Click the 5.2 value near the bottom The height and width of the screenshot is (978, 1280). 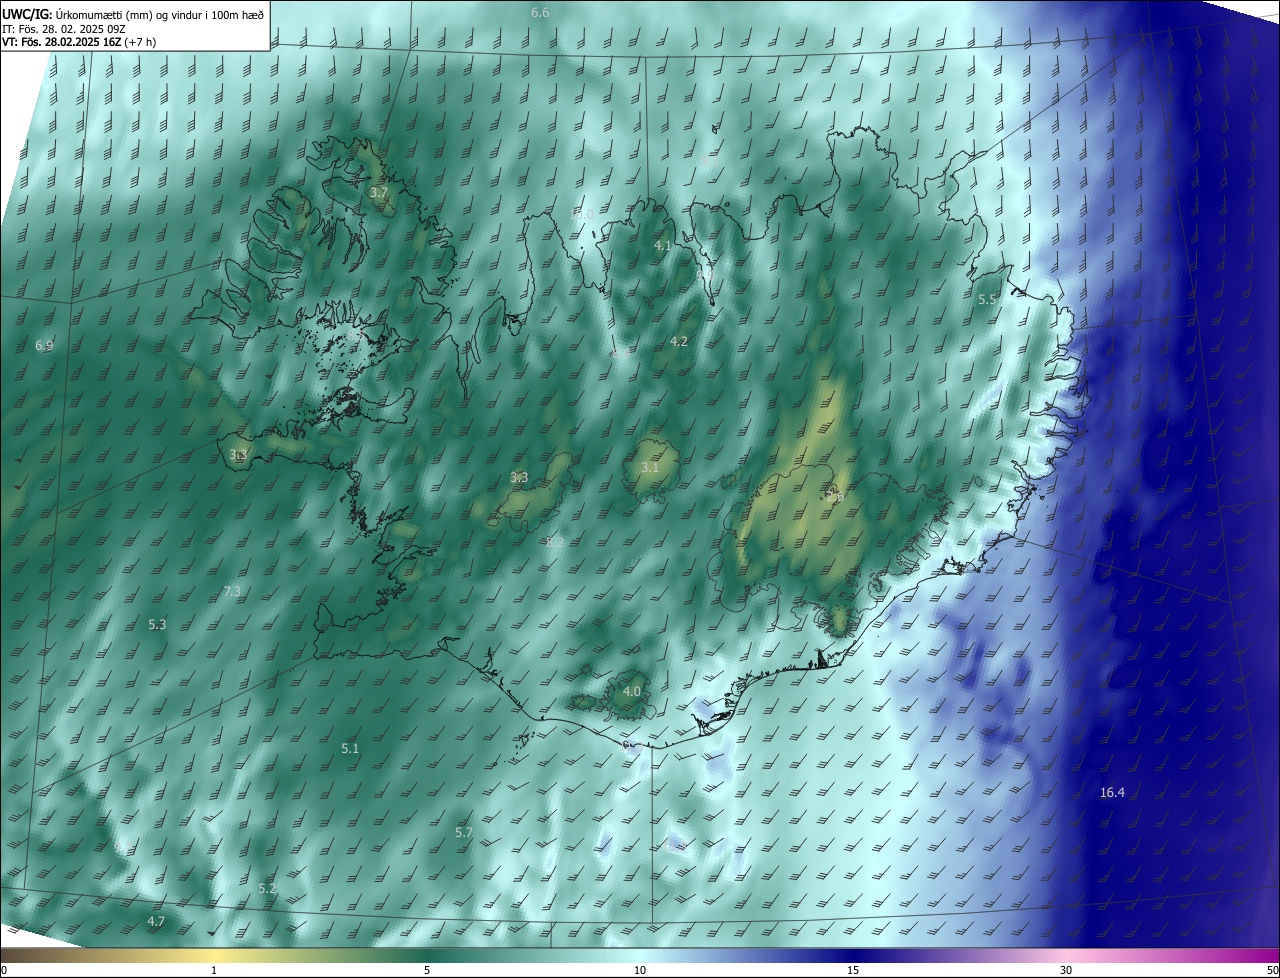click(x=267, y=889)
